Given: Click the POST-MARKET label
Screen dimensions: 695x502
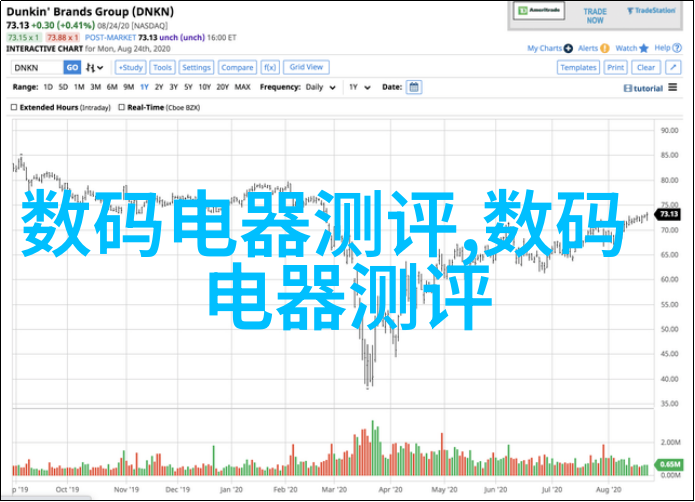Looking at the screenshot, I should [110, 38].
